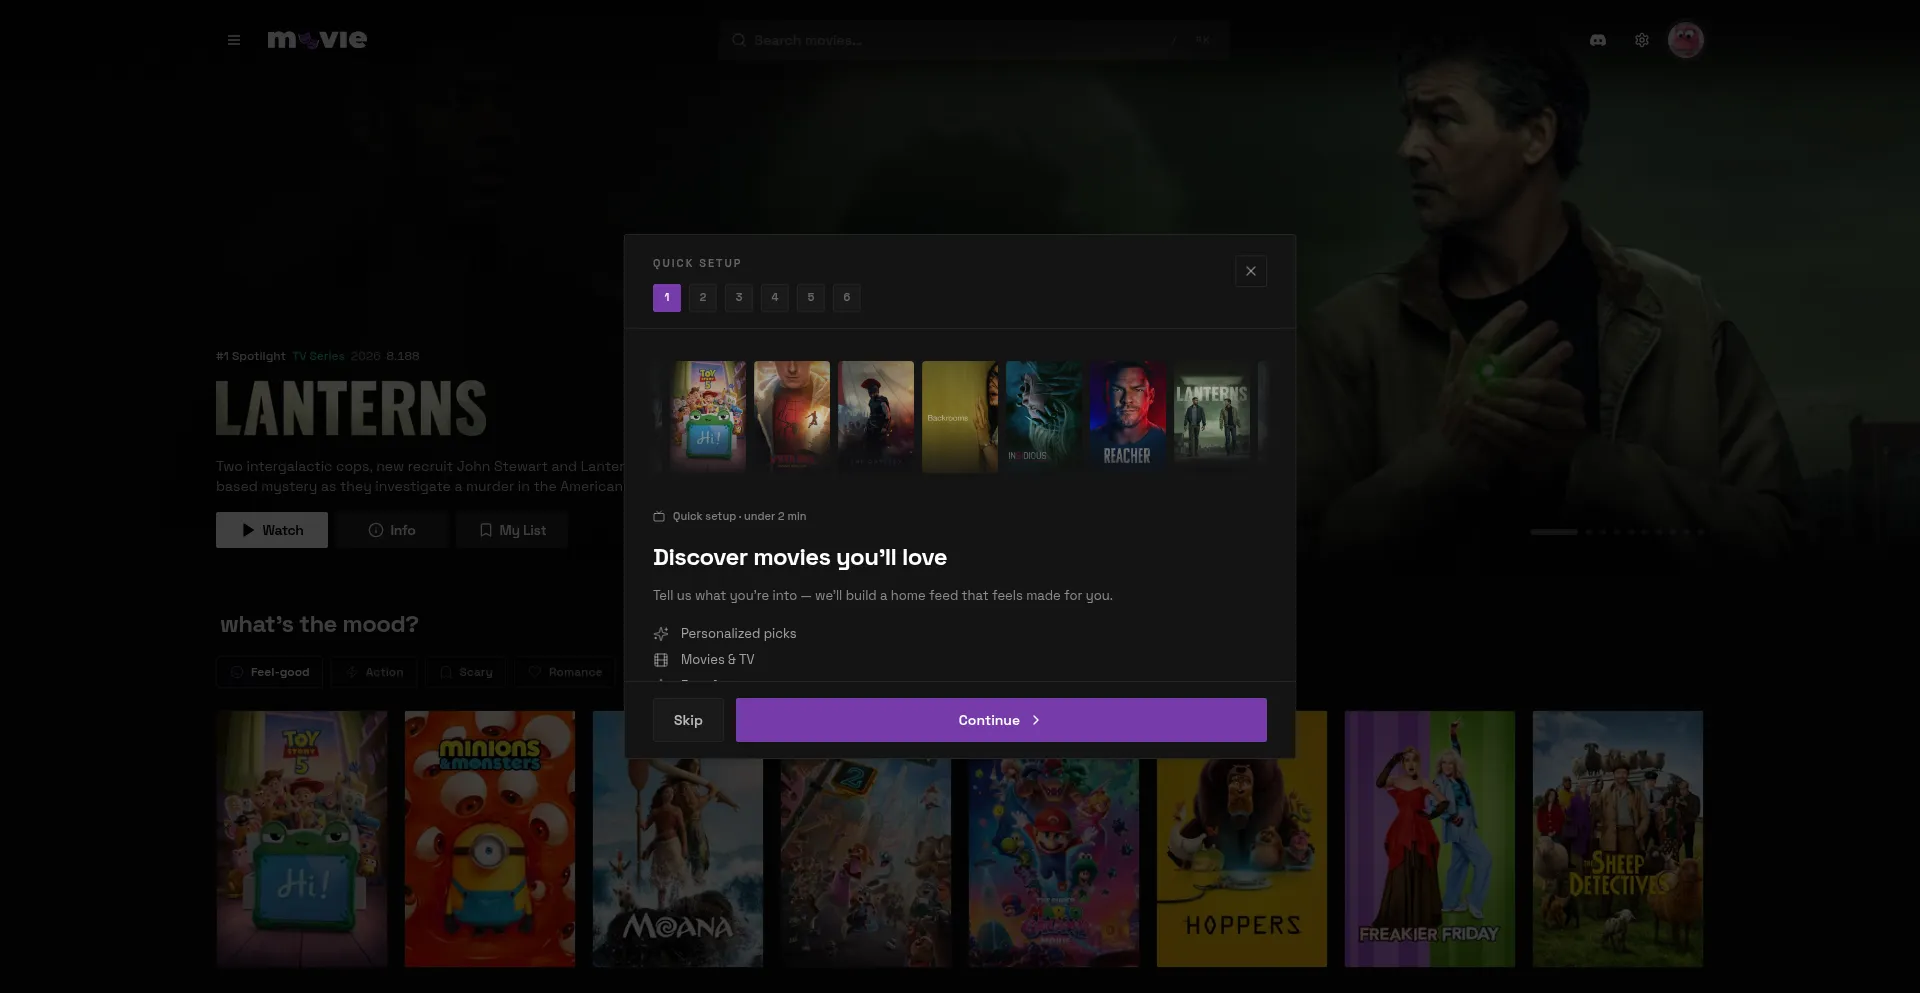
Task: Open the Sheep Detectives poster card
Action: click(x=1618, y=839)
